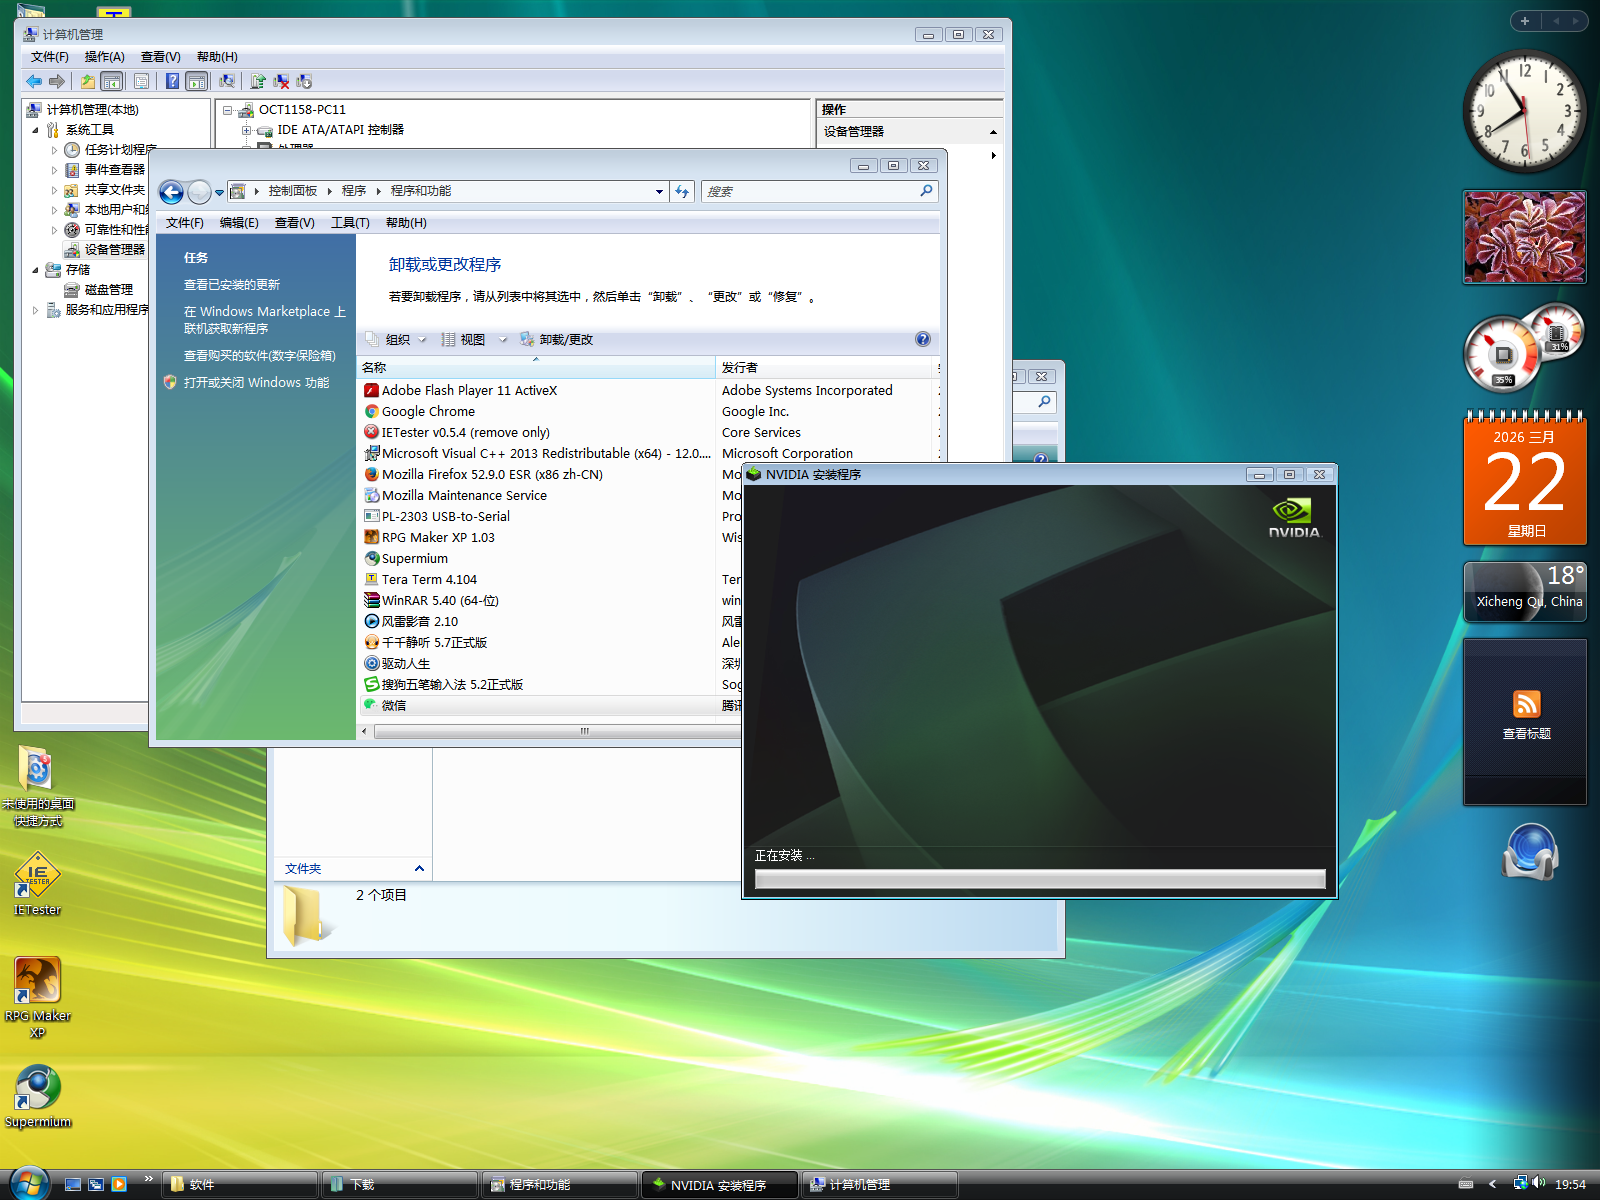Click the blue back arrow in Programs and Features
This screenshot has width=1600, height=1200.
172,192
